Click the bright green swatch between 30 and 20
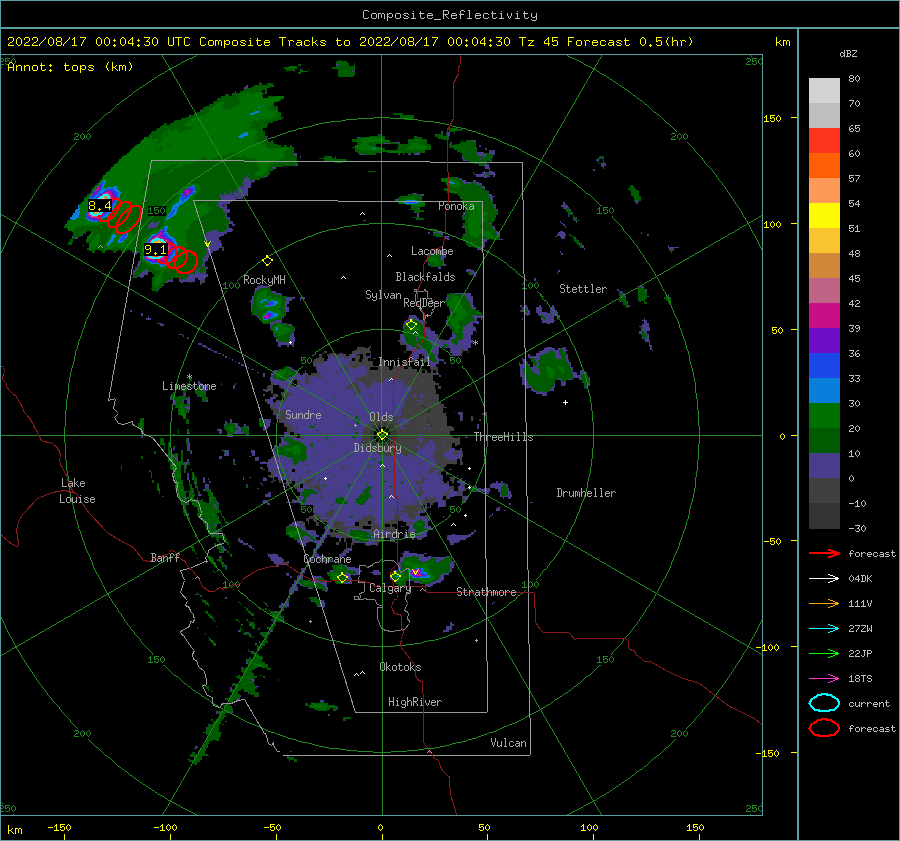Screen dimensions: 900x841 824,416
